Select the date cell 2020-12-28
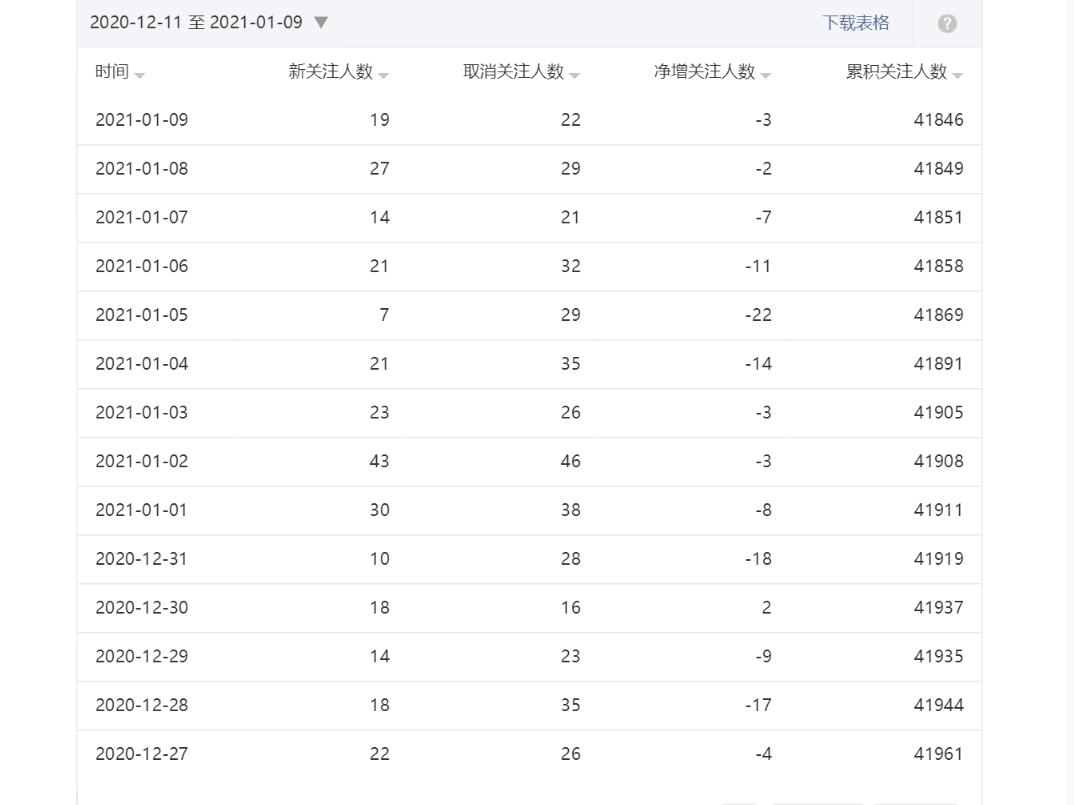Screen dimensions: 1074x805 [142, 705]
